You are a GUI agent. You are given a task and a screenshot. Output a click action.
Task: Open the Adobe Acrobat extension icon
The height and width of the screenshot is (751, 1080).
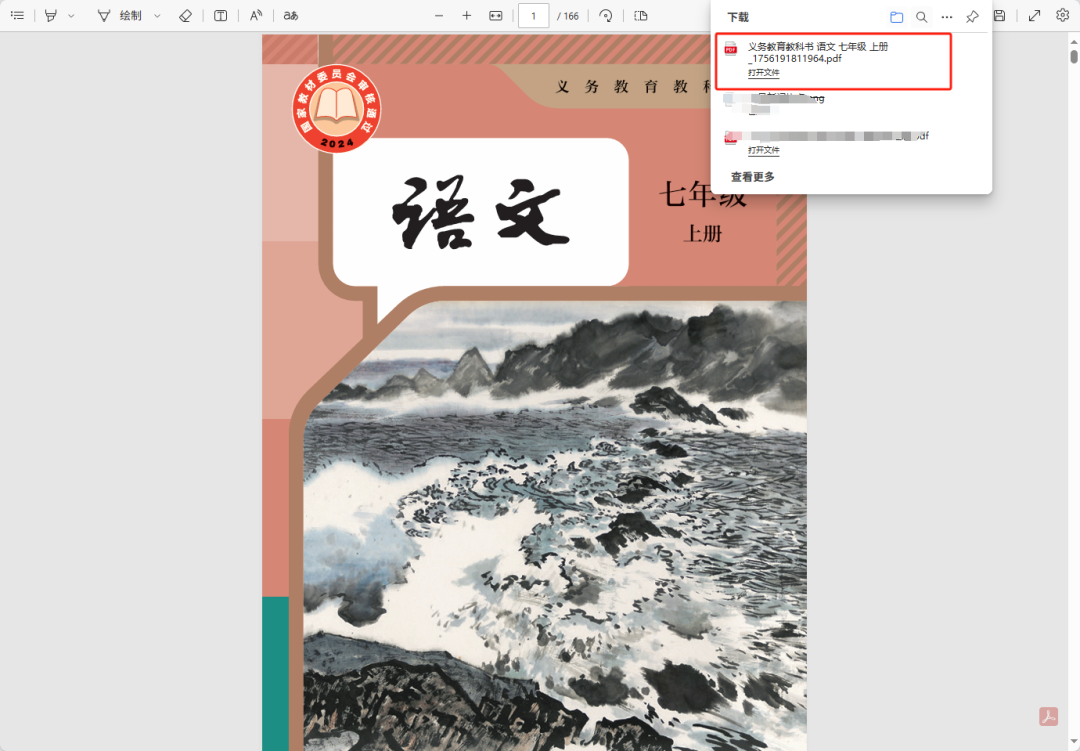click(x=1048, y=717)
